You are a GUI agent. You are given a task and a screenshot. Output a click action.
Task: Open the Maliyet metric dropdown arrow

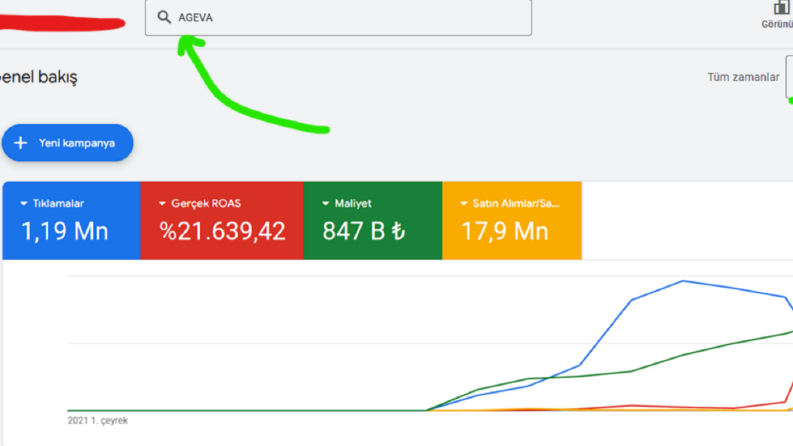coord(326,203)
